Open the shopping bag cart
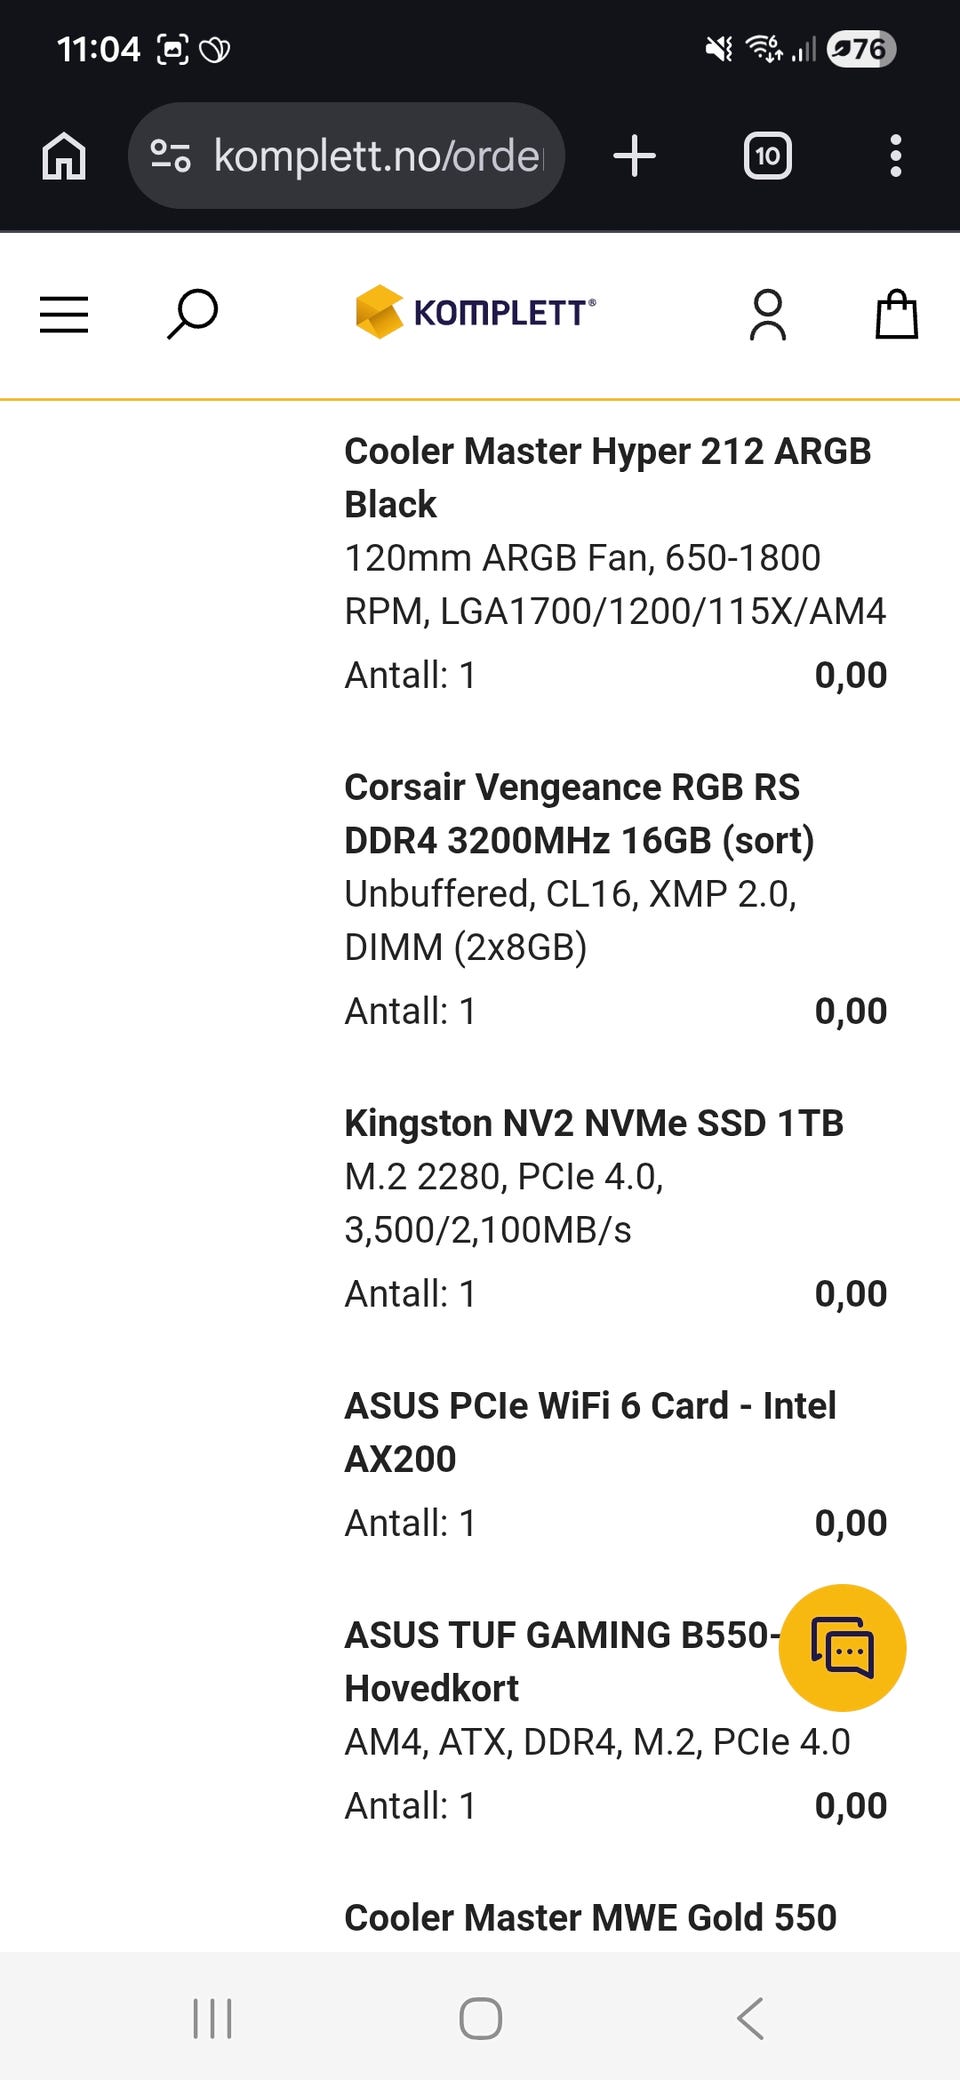The height and width of the screenshot is (2080, 960). [x=896, y=314]
